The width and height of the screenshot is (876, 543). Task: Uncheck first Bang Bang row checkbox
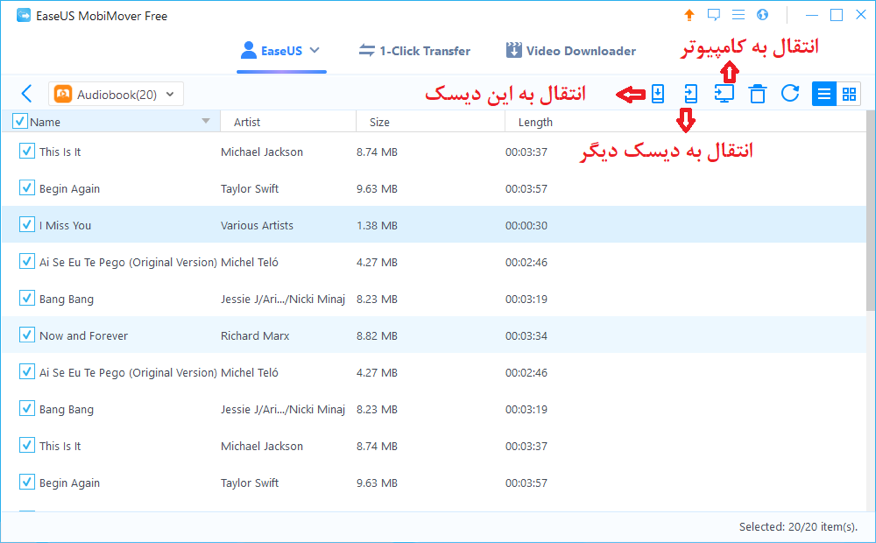point(27,298)
